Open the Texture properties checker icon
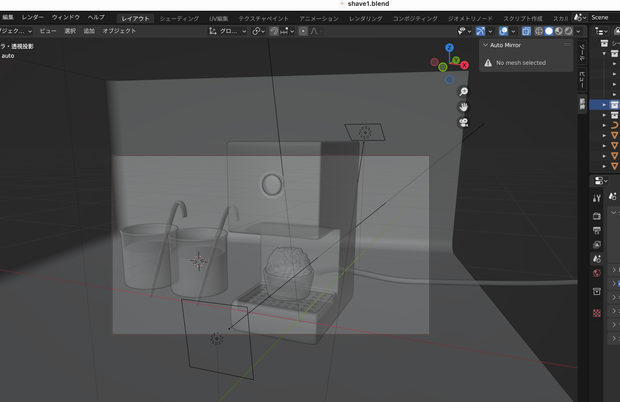The image size is (620, 402). (597, 313)
